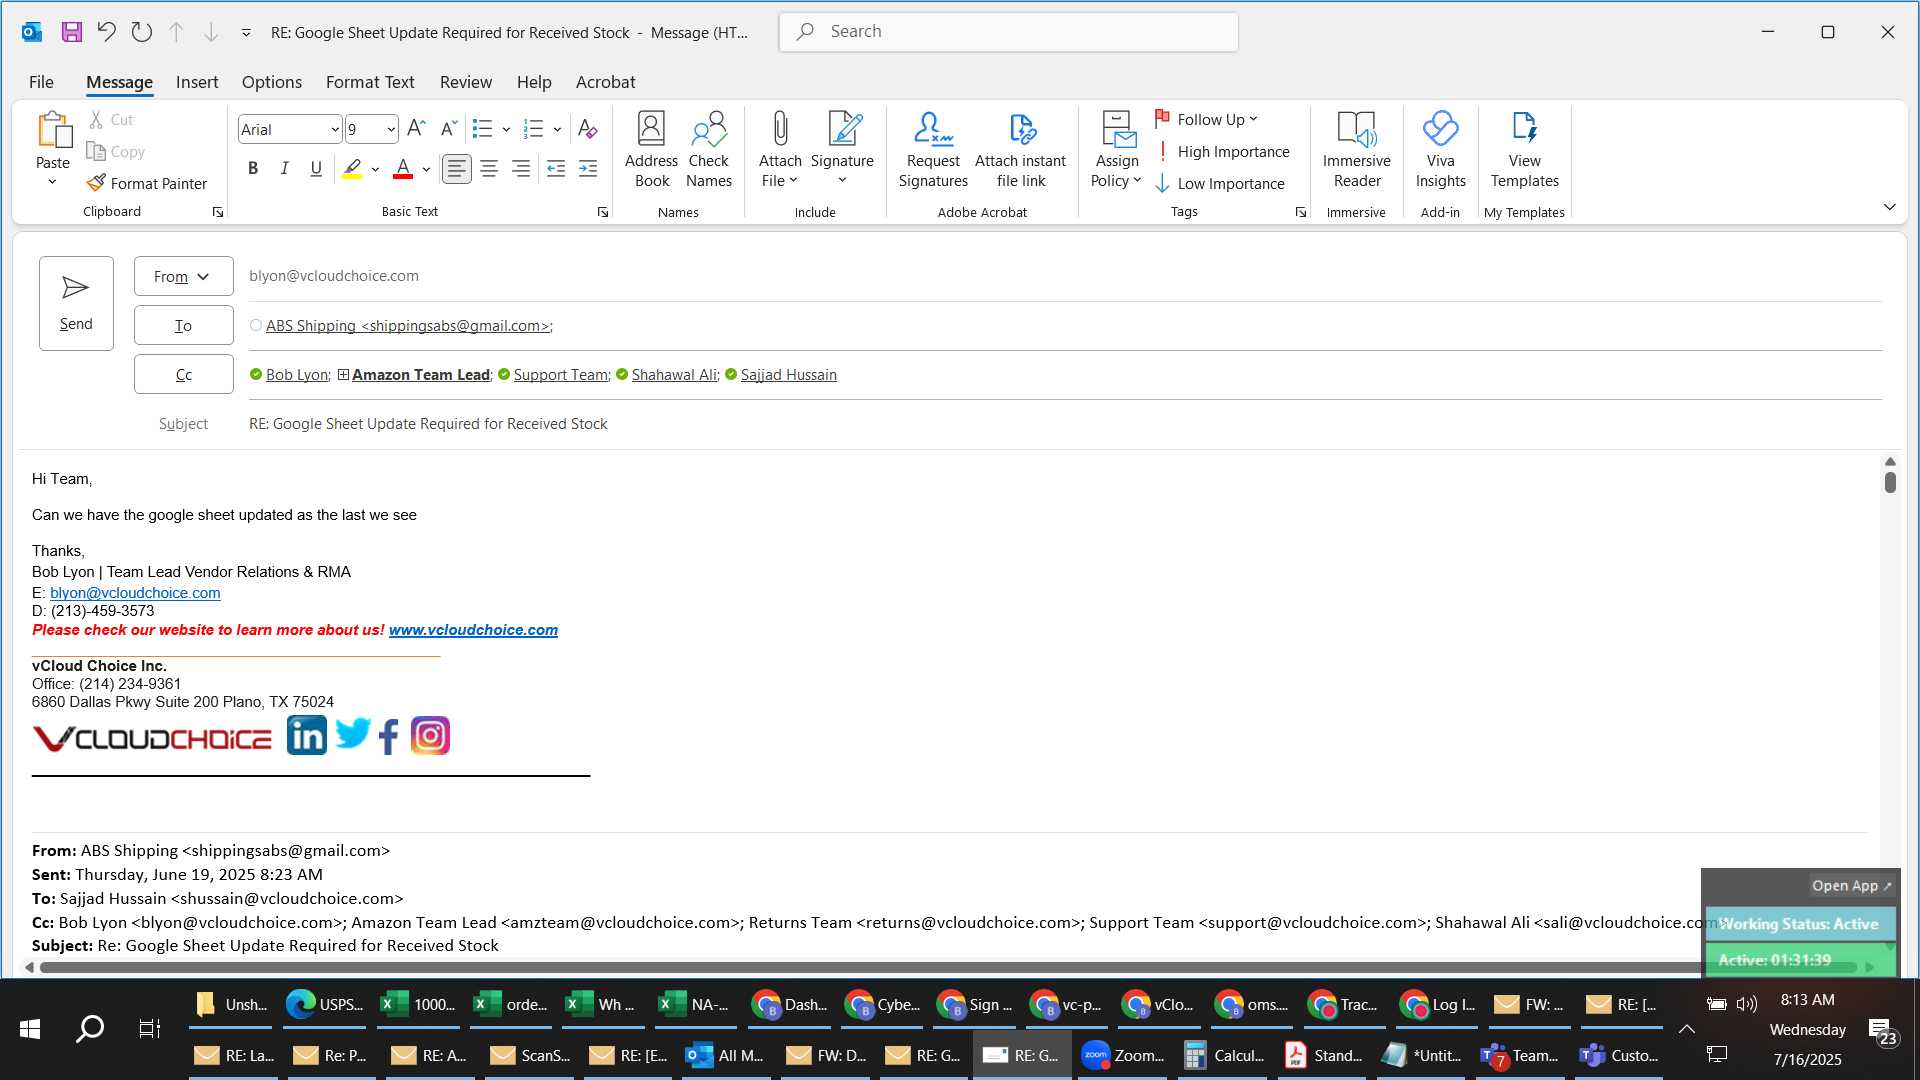Click the Redo icon in title bar

[141, 32]
